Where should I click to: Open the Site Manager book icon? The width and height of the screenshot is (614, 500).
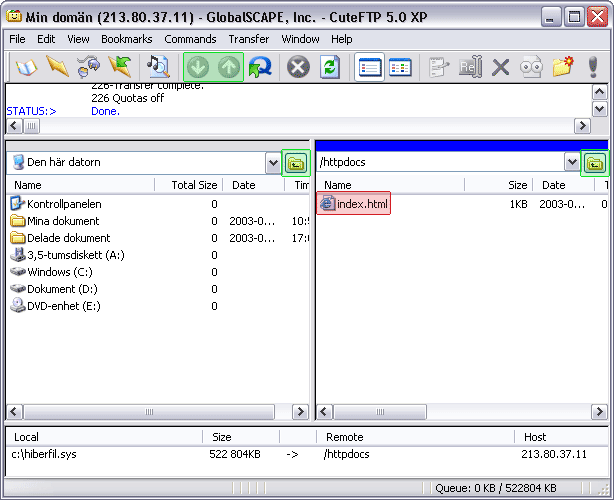click(24, 67)
